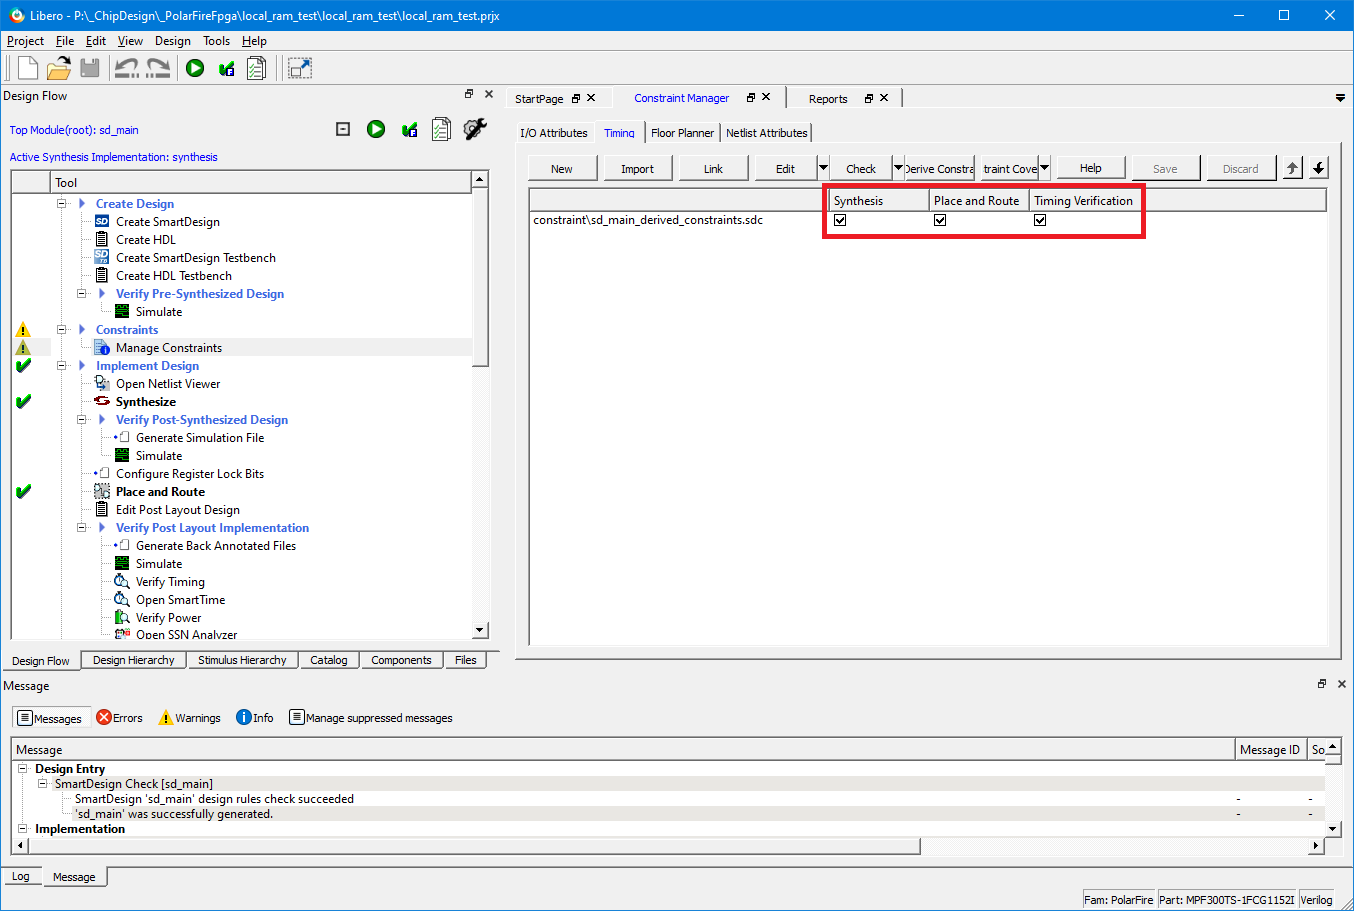Select Verify Timing in Design Flow tree
The width and height of the screenshot is (1354, 911).
(170, 582)
